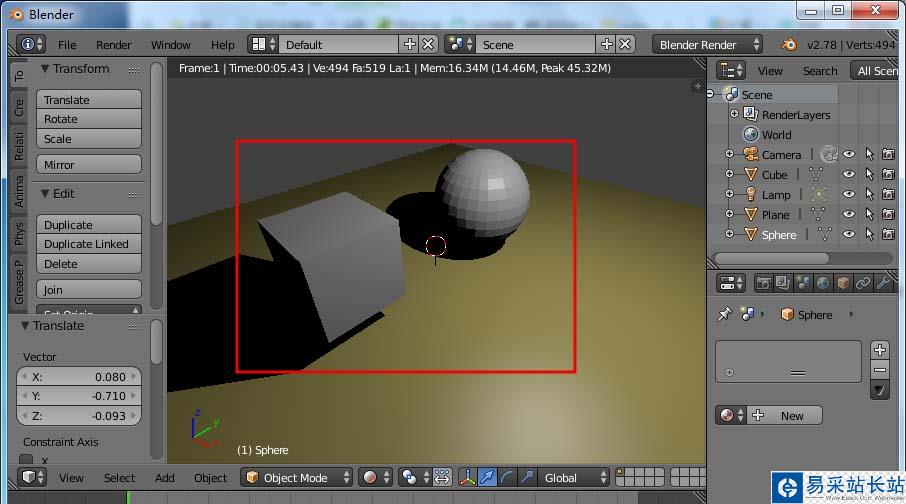The height and width of the screenshot is (504, 906).
Task: Open the Render Layers properties tab
Action: pyautogui.click(x=783, y=283)
